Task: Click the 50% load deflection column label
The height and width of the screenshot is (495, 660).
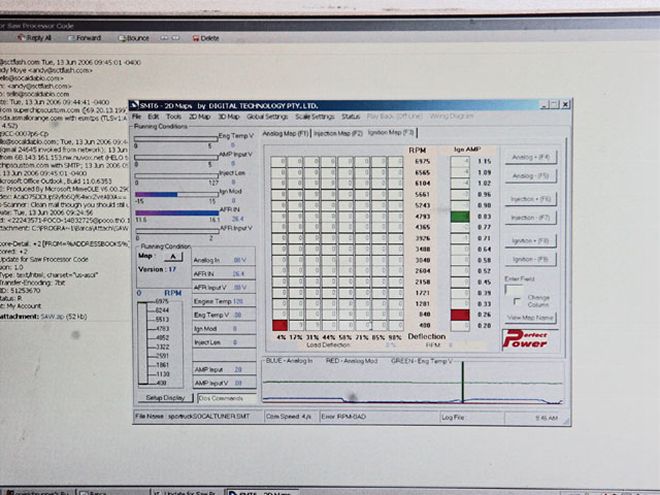Action: coord(345,337)
